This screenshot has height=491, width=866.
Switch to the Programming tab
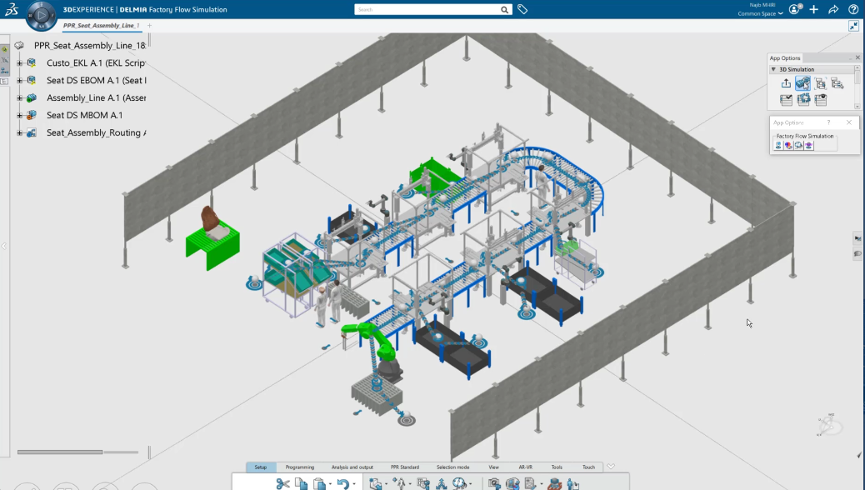(299, 467)
